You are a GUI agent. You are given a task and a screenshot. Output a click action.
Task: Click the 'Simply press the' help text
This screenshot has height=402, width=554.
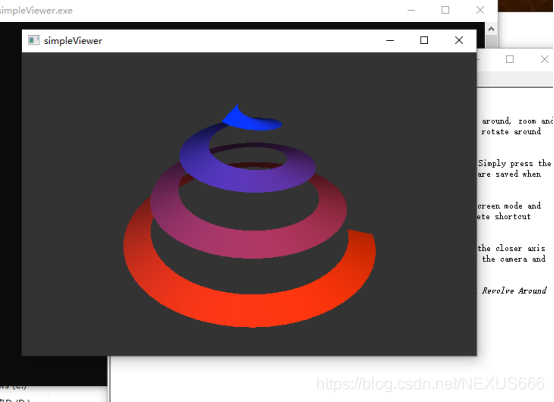point(514,163)
